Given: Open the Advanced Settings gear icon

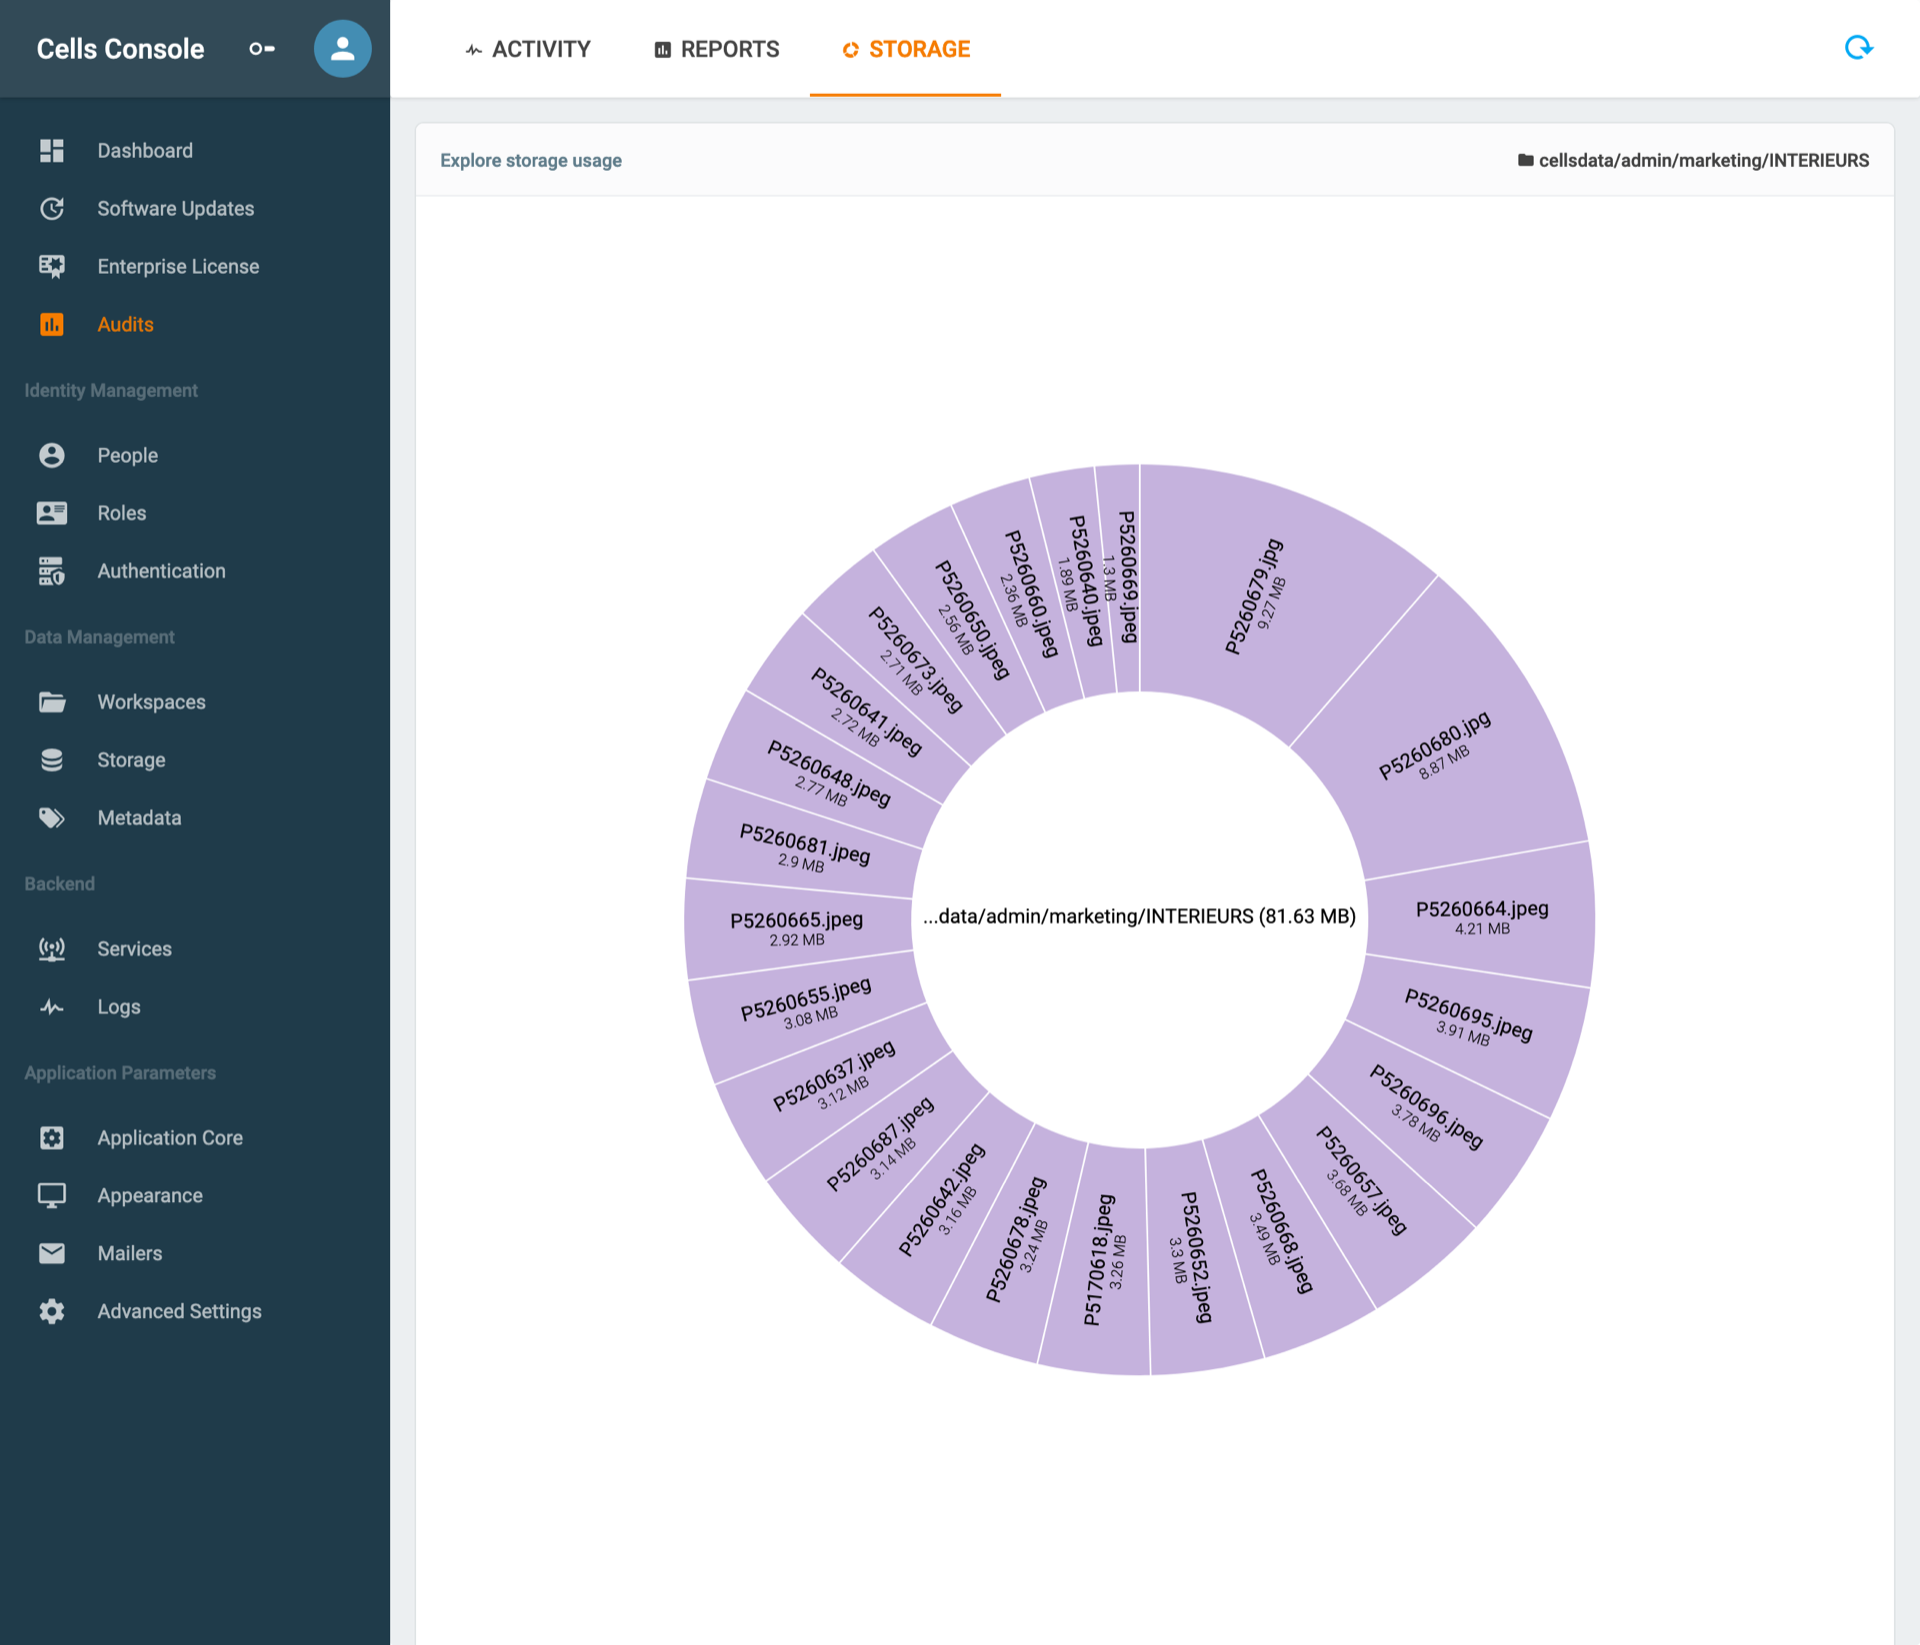Looking at the screenshot, I should pos(52,1311).
